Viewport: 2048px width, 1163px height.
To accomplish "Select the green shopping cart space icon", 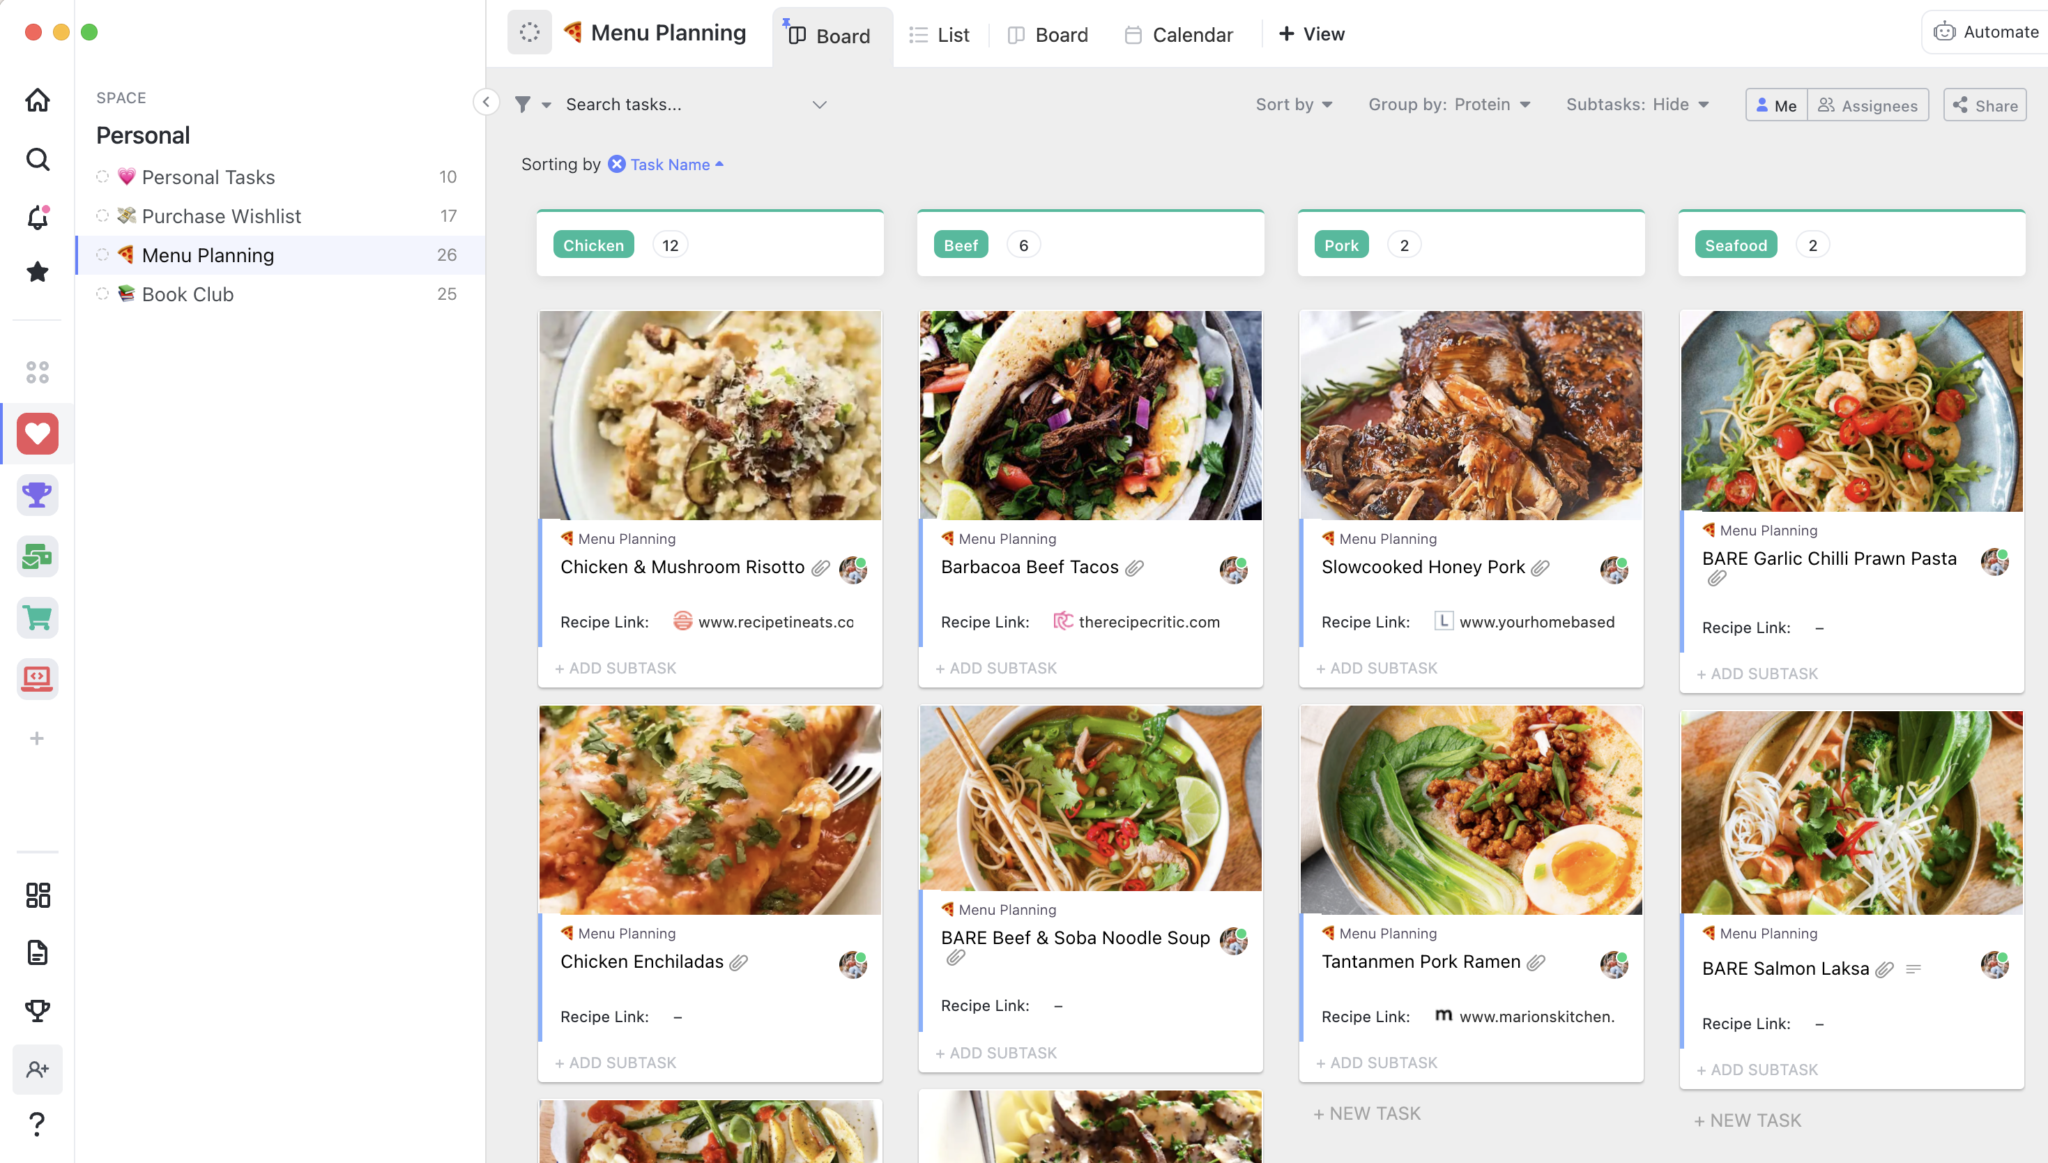I will tap(37, 617).
